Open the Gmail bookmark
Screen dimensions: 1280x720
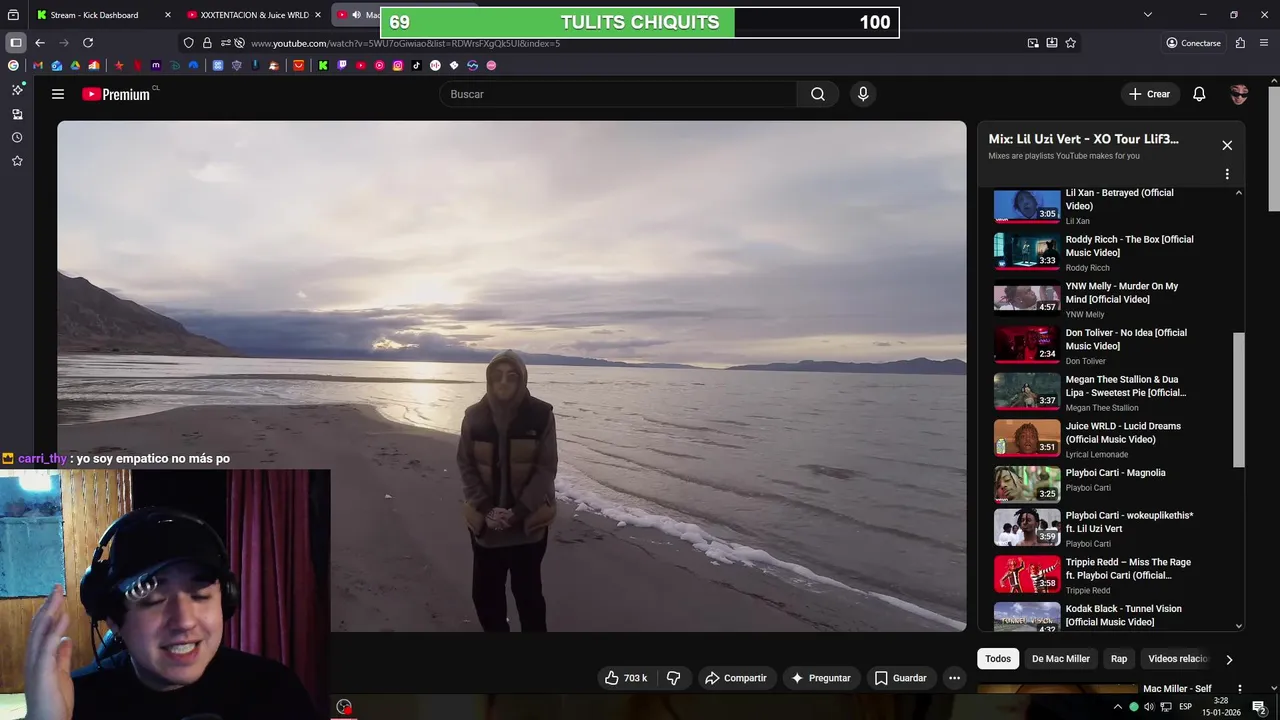38,65
